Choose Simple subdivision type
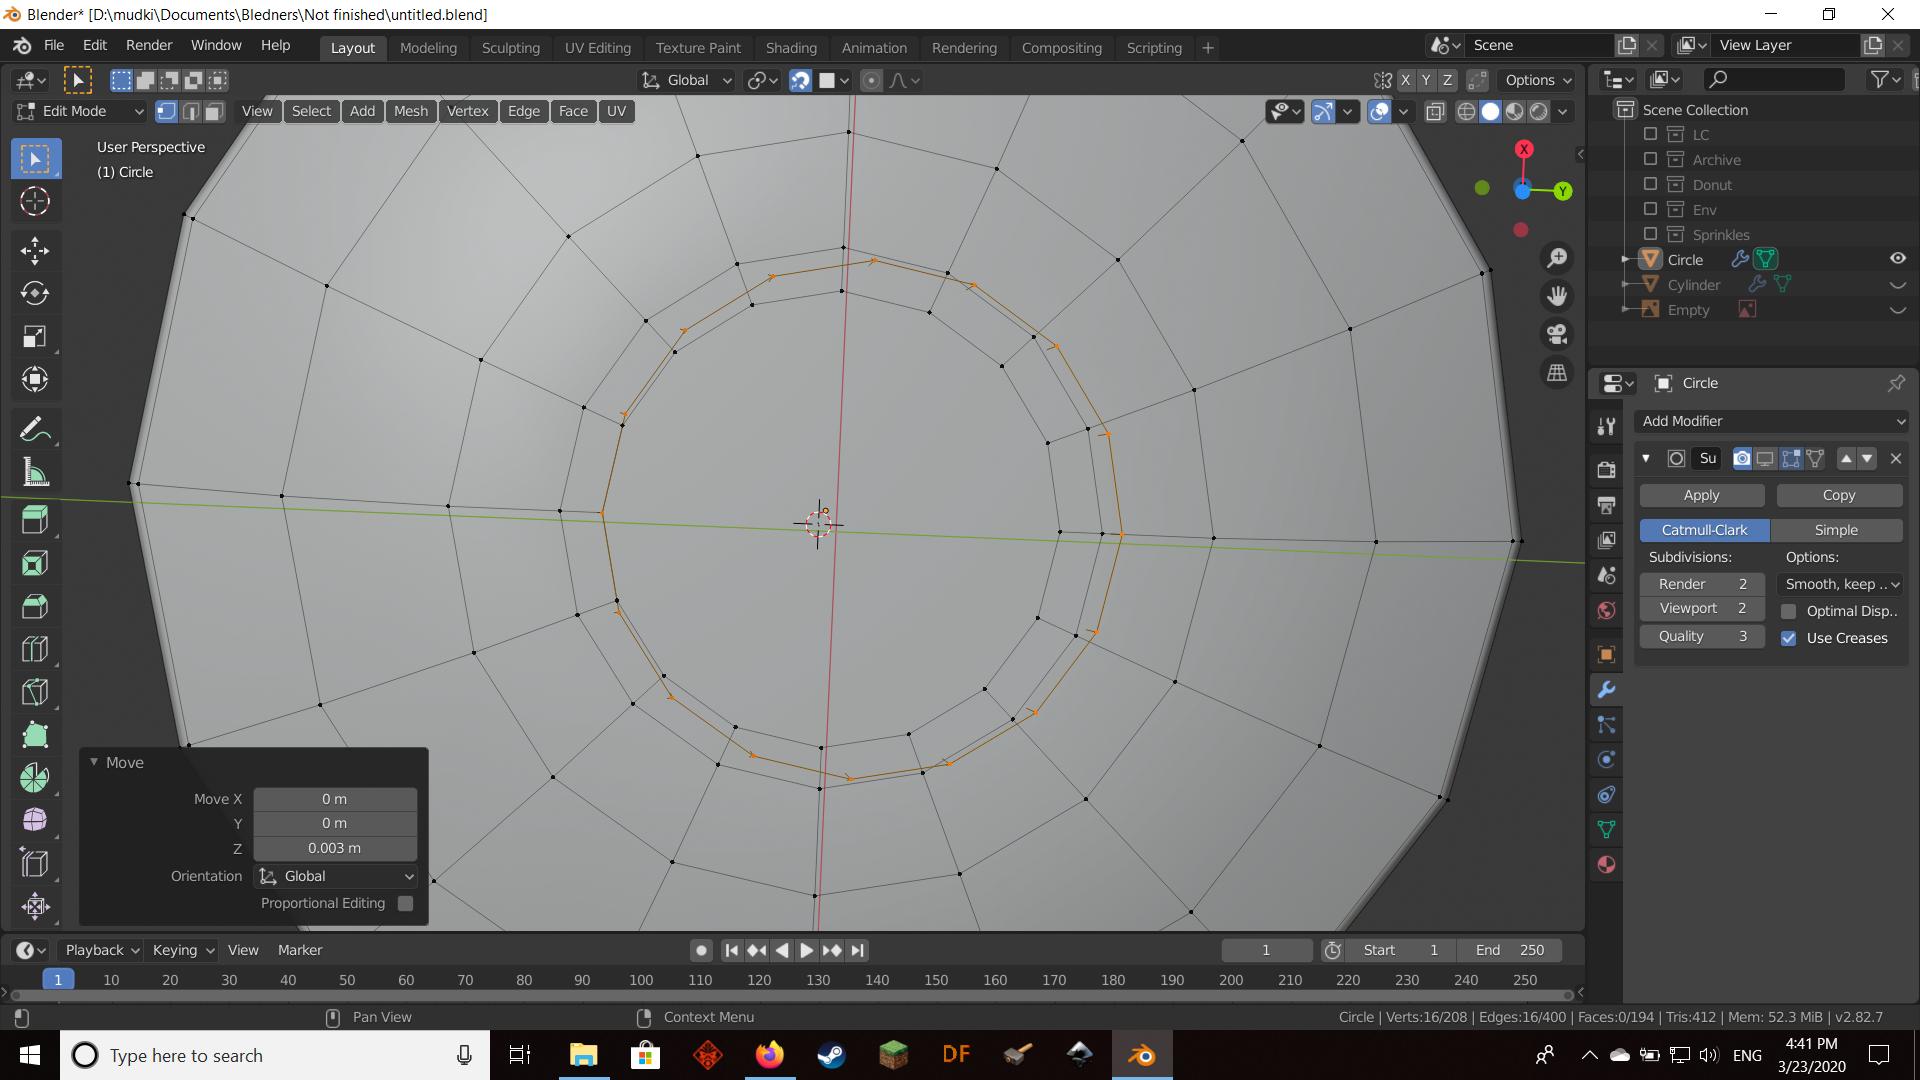Screen dimensions: 1920x1080 pos(1836,530)
